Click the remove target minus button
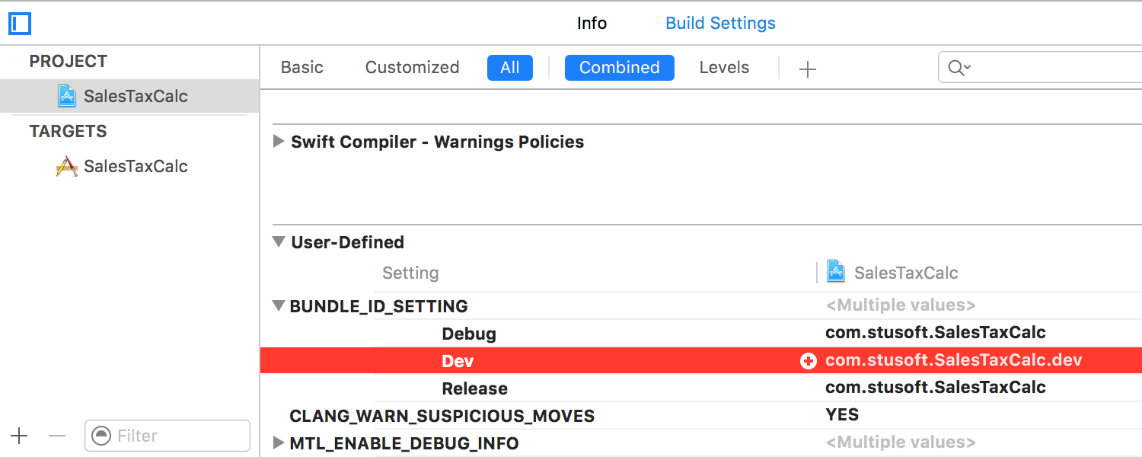The image size is (1142, 457). click(57, 435)
